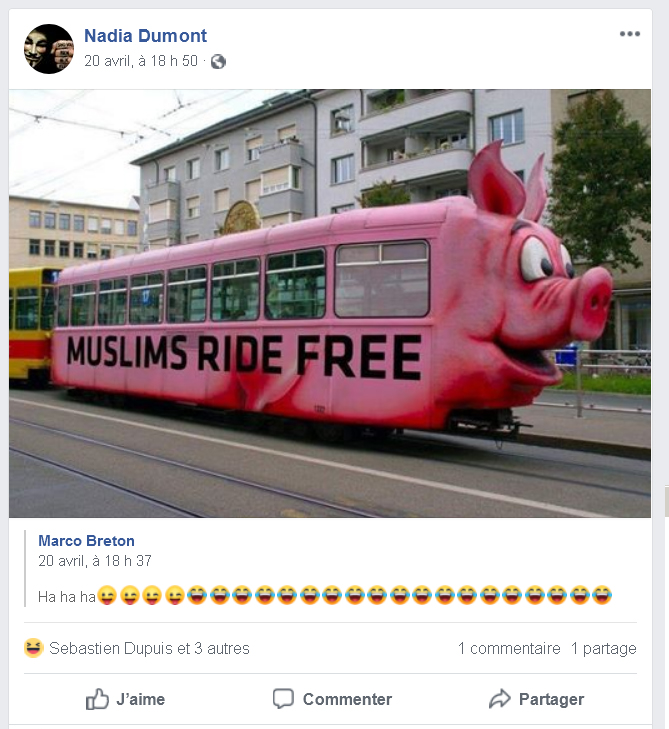Open Nadia Dumont's profile name link

146,35
